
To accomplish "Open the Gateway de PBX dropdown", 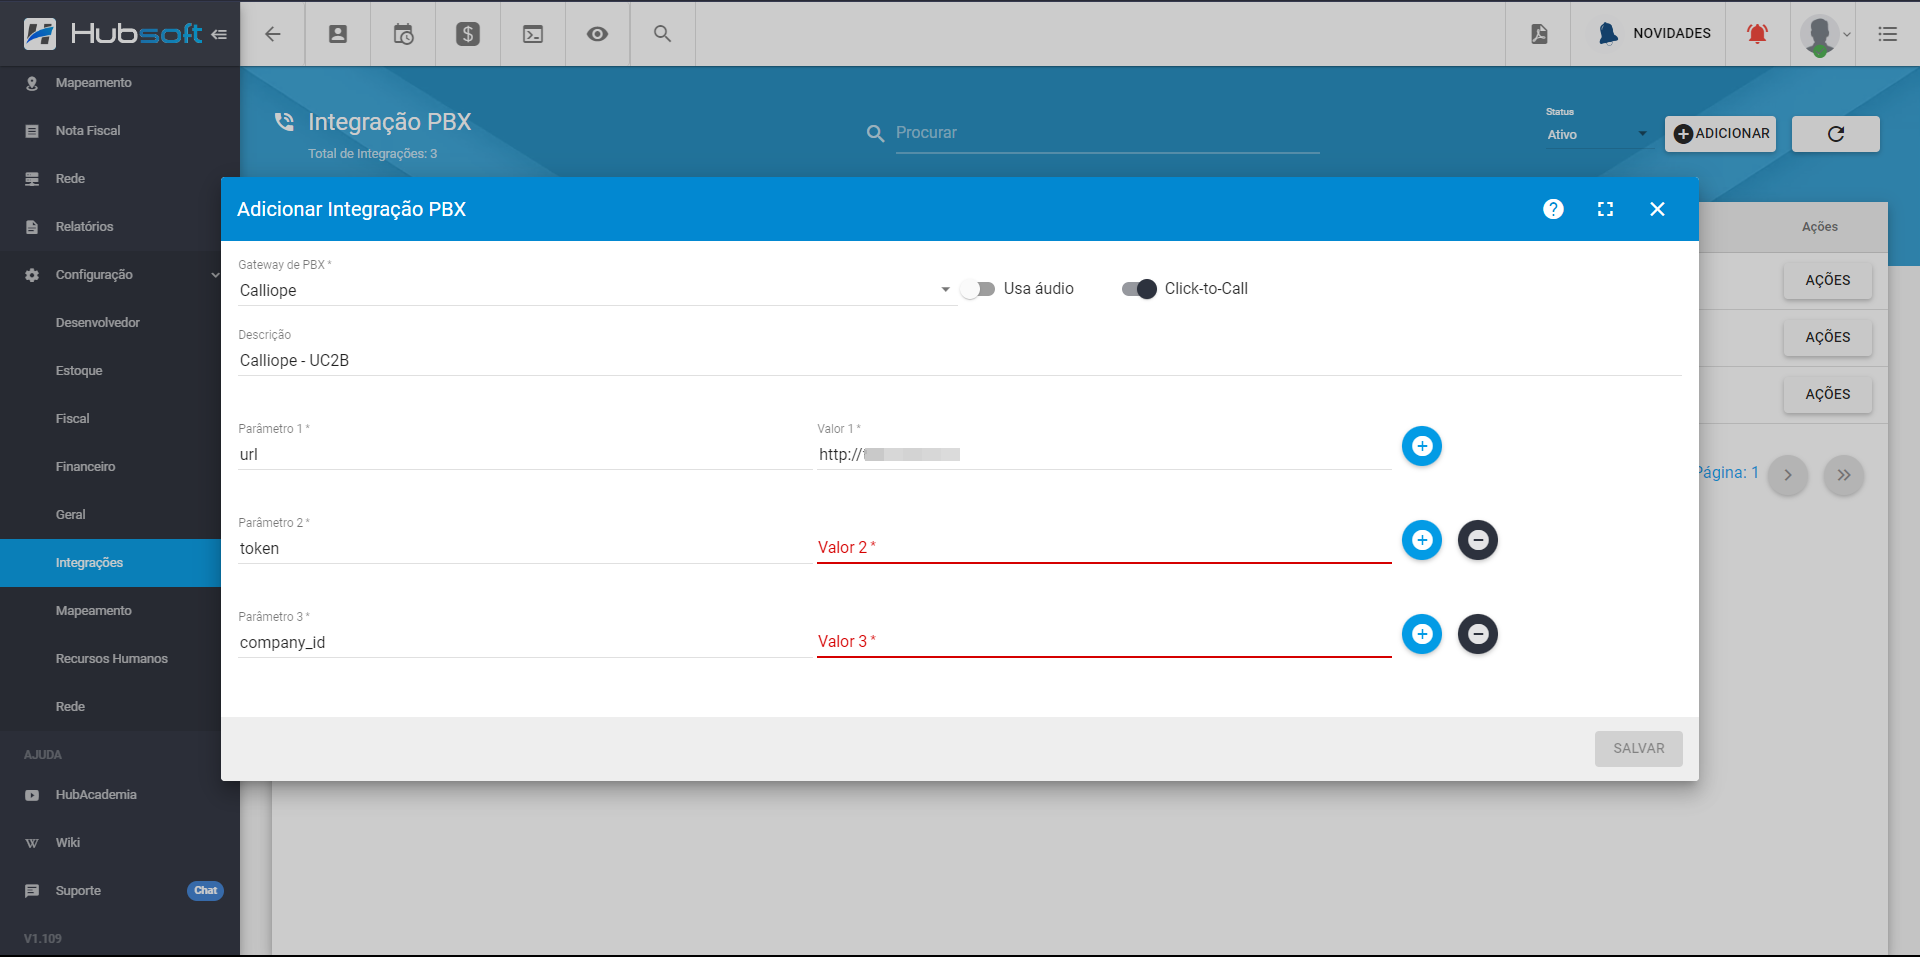I will [x=596, y=290].
